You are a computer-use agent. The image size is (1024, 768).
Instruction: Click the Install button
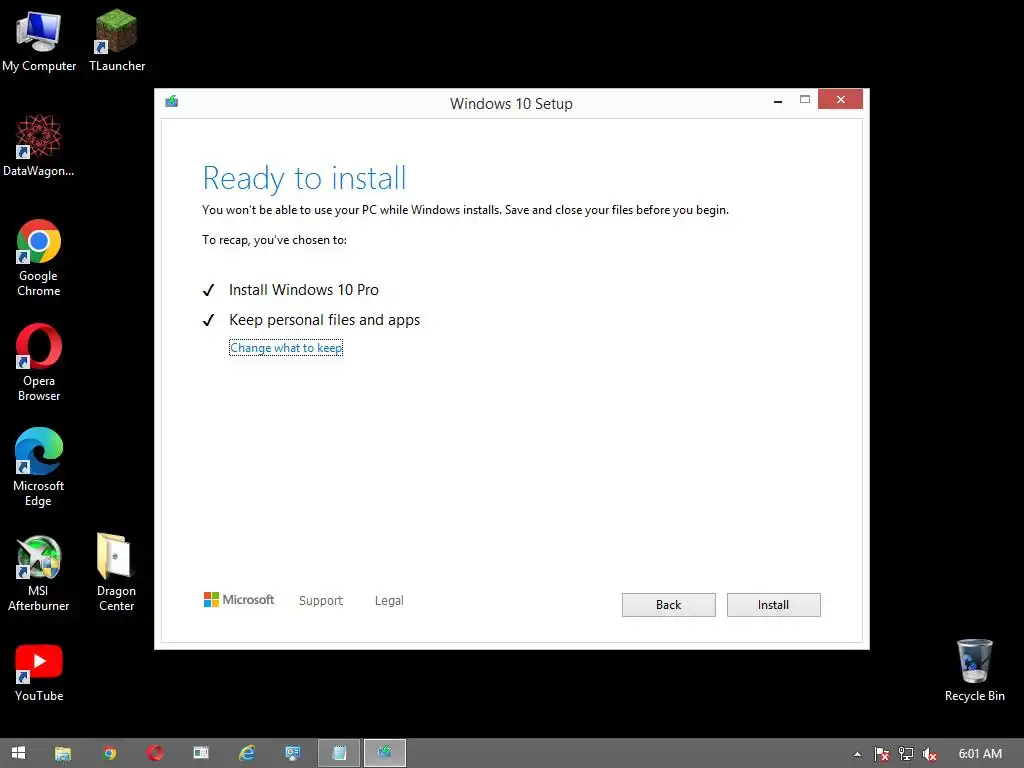[x=773, y=605]
